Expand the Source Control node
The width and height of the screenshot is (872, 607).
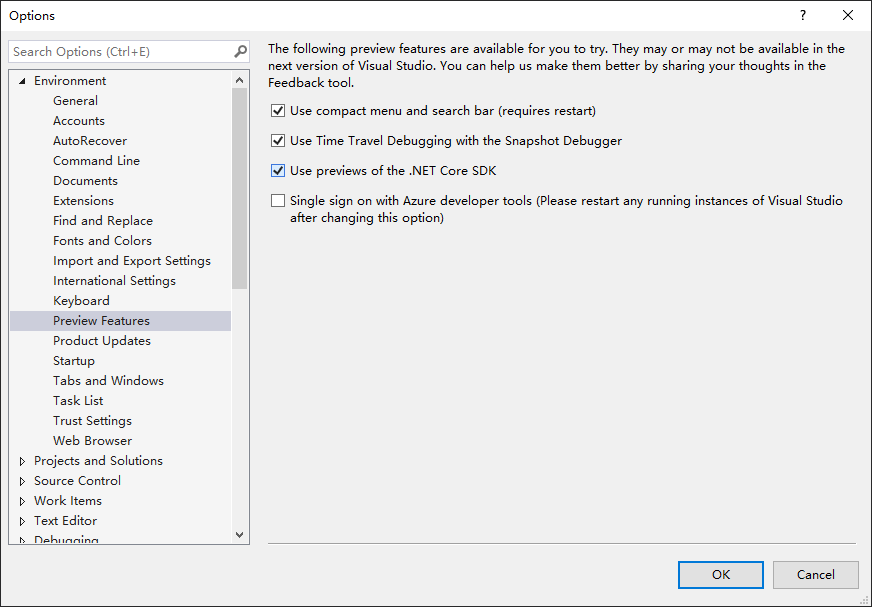(x=22, y=481)
